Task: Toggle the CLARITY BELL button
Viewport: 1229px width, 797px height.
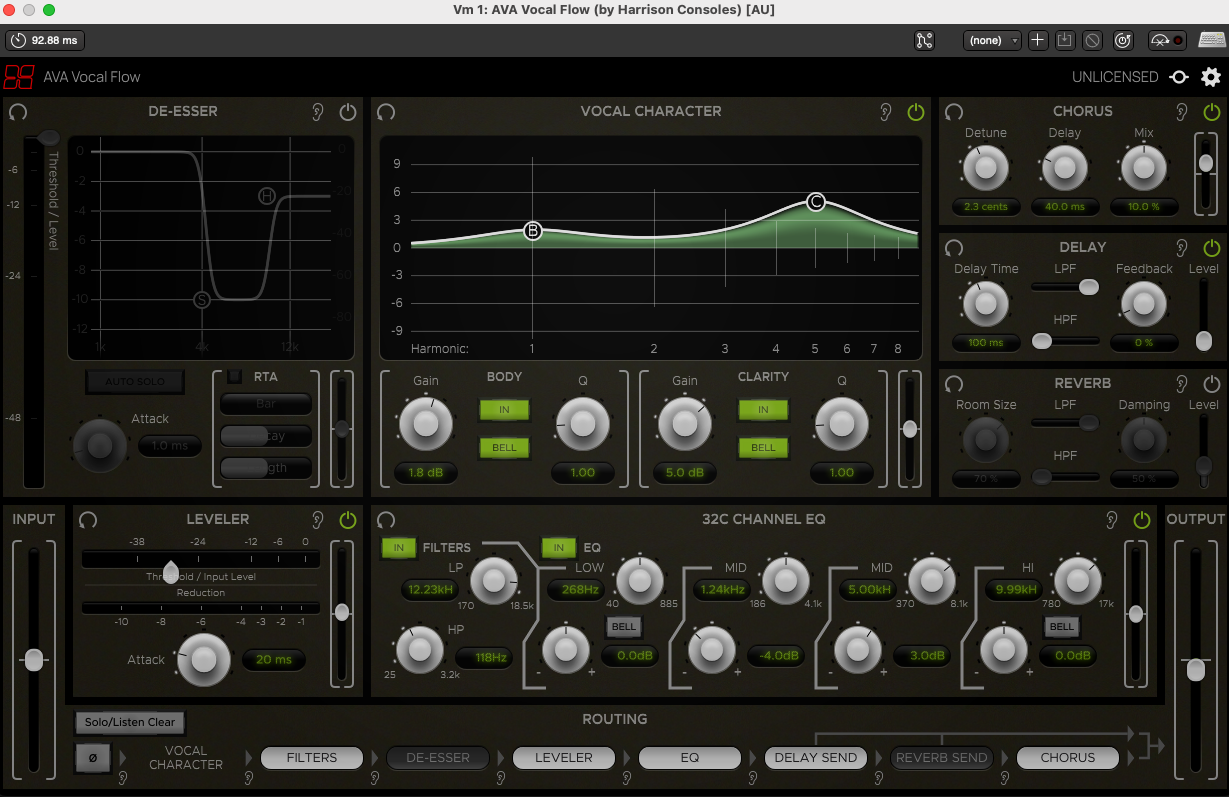Action: 763,447
